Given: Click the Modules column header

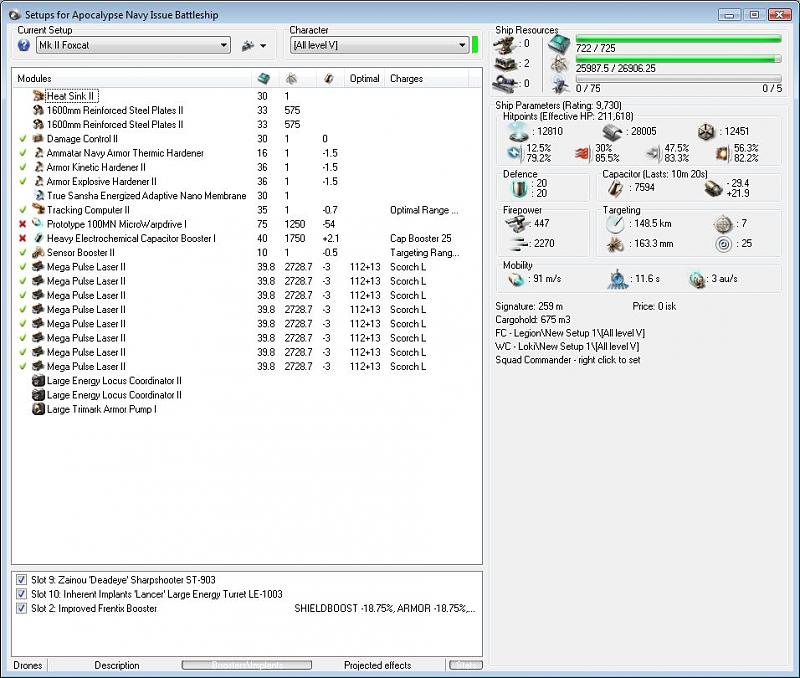Looking at the screenshot, I should [x=132, y=79].
